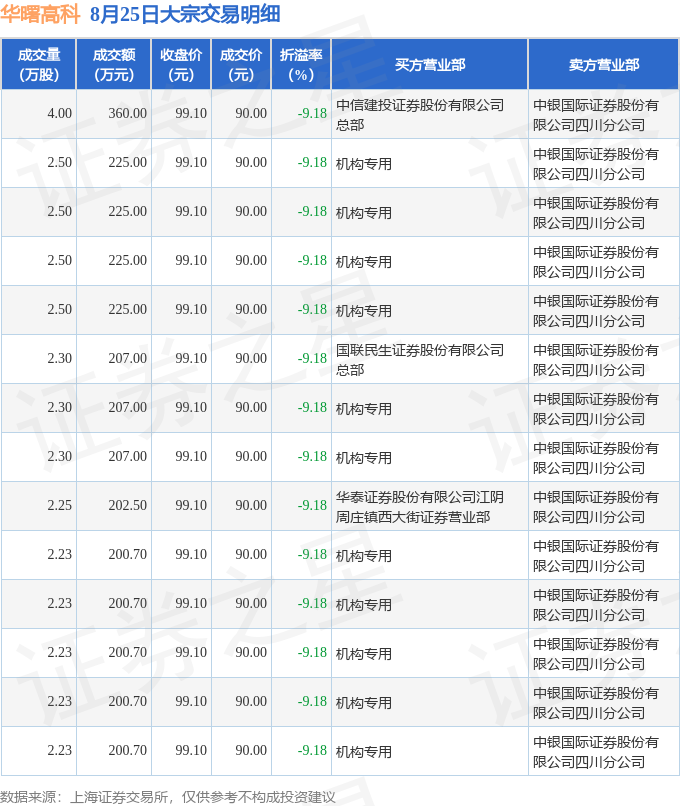Click the 360.00 transaction amount cell
680x806 pixels.
pos(114,114)
